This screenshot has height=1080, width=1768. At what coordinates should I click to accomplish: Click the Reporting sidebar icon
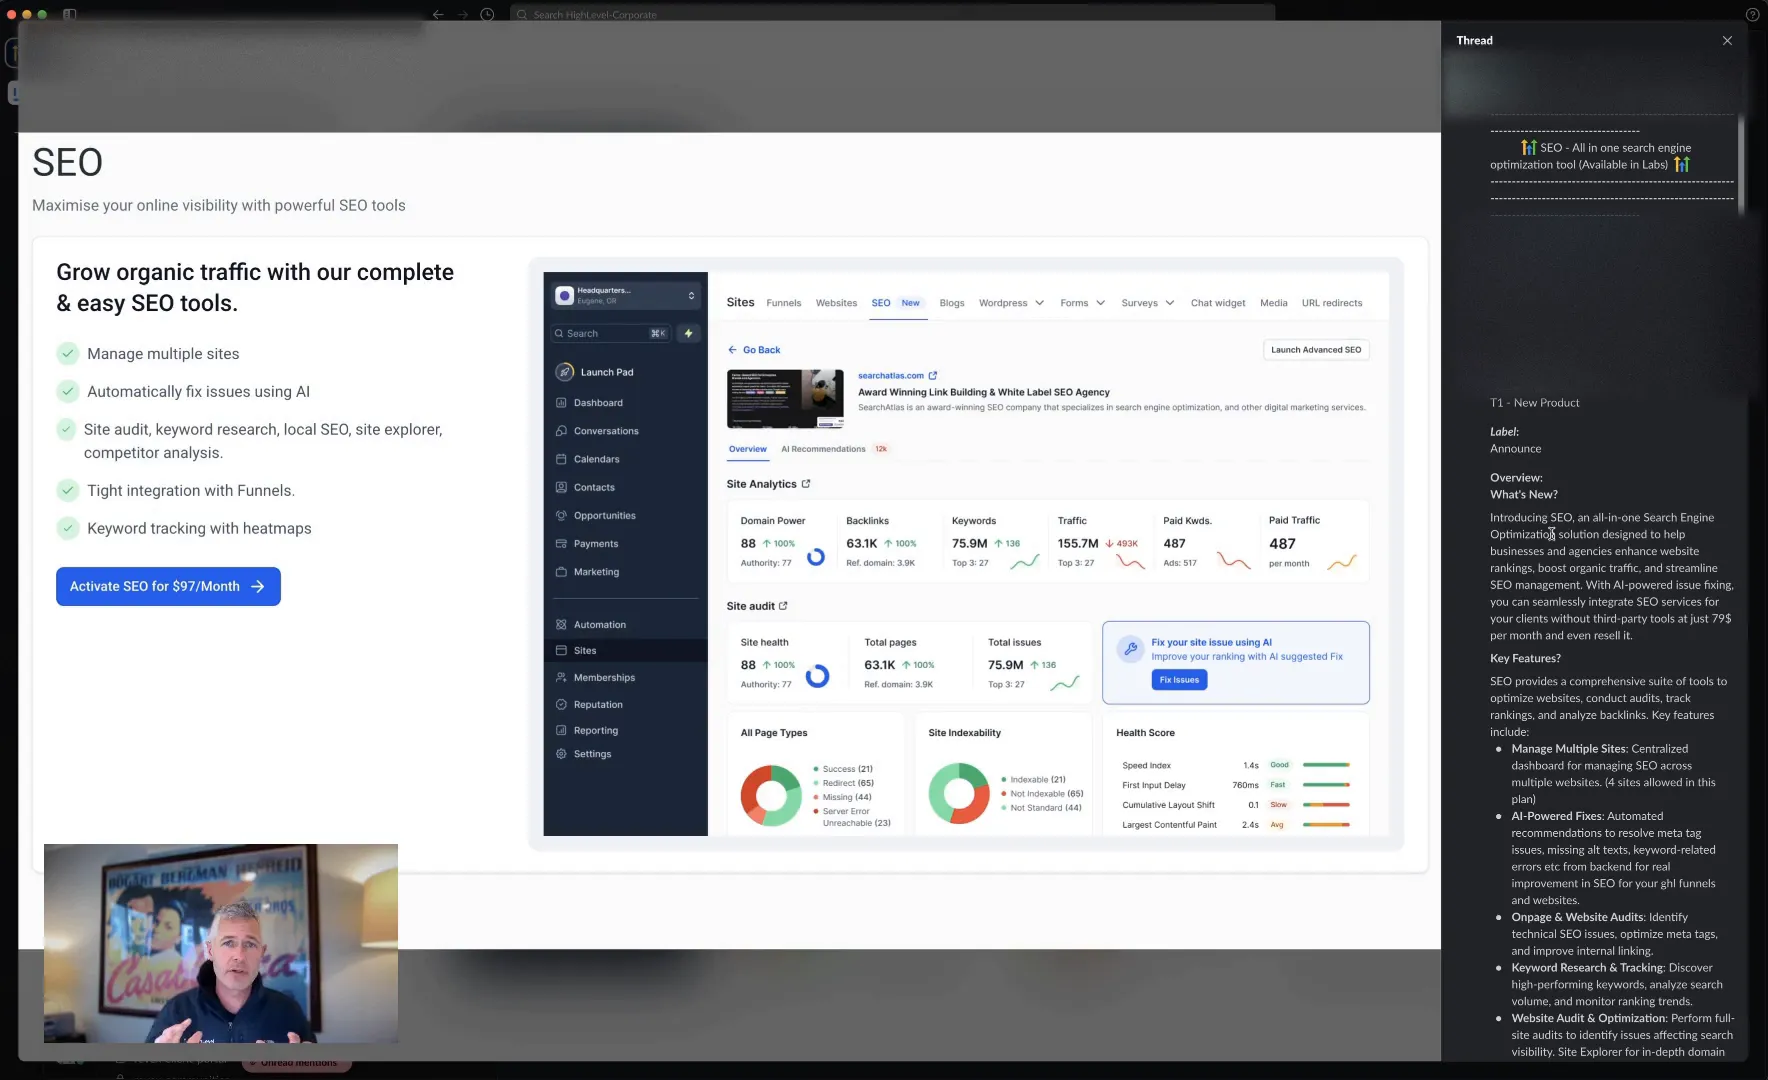(x=563, y=730)
